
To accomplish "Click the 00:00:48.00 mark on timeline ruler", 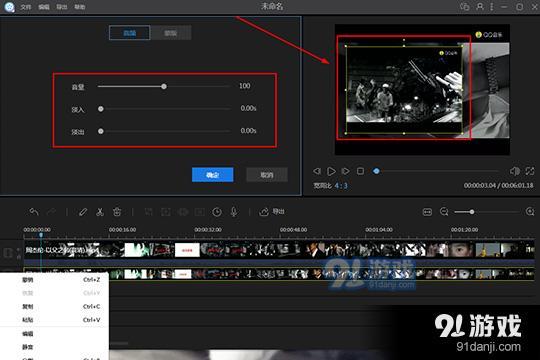I will 293,230.
